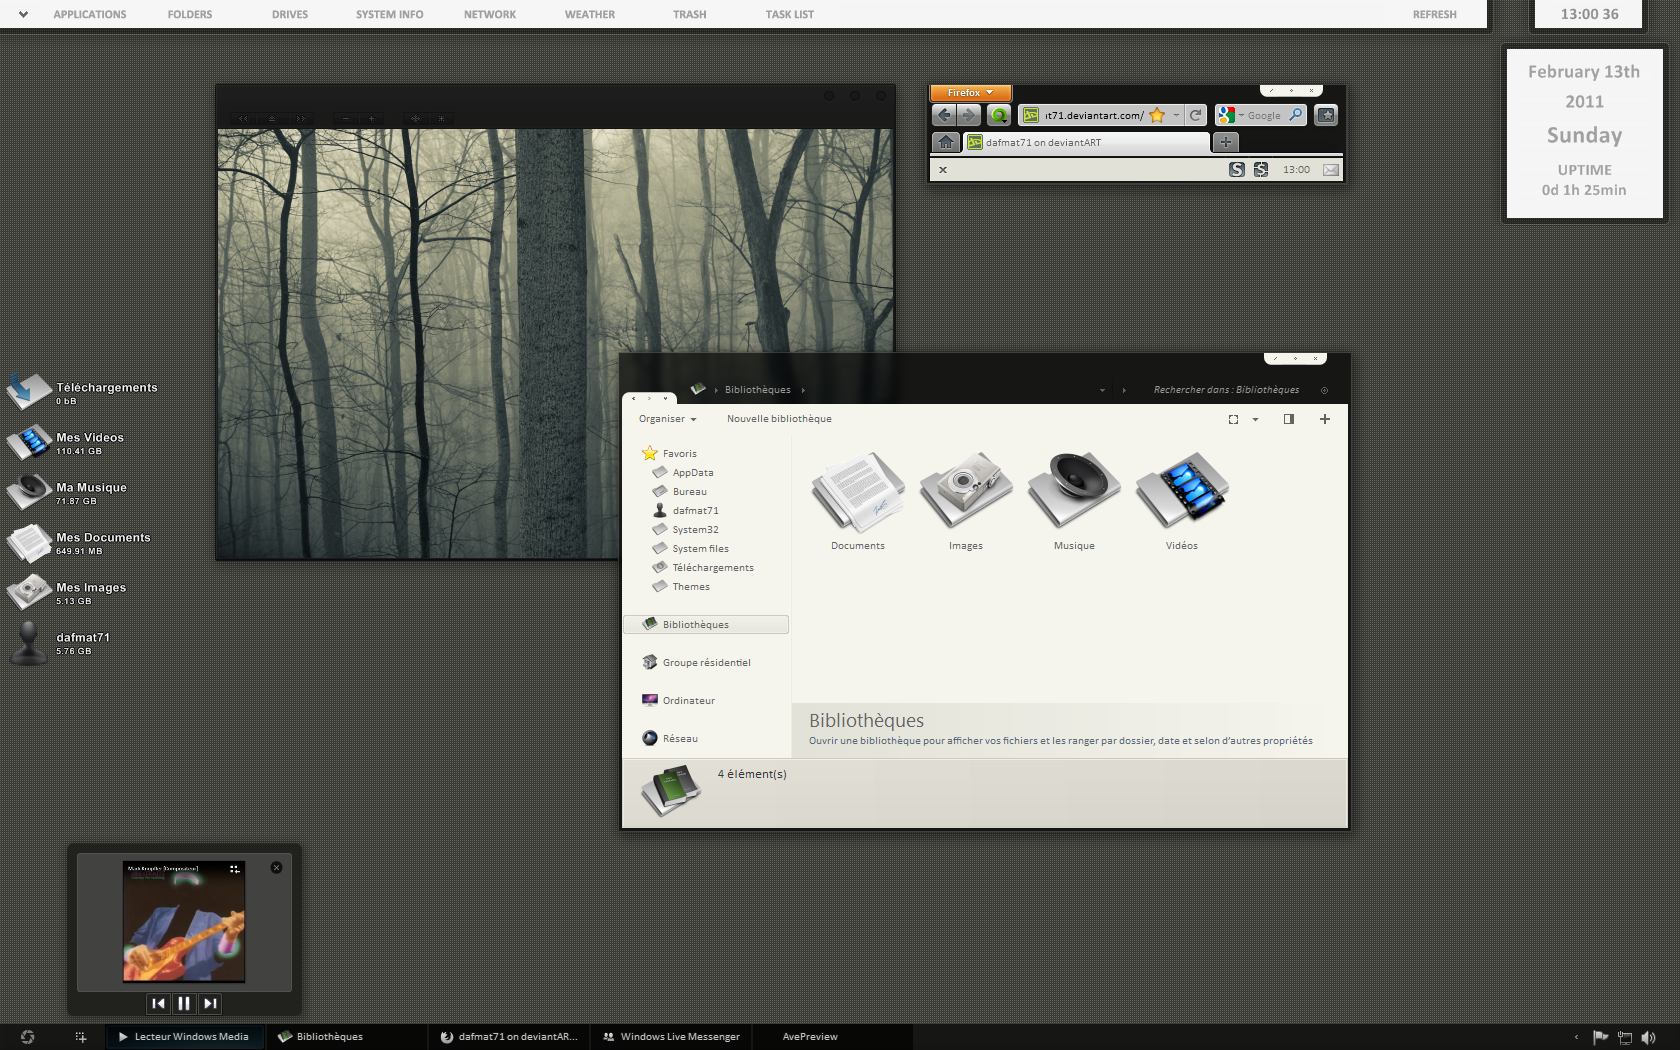The image size is (1680, 1050).
Task: Click the plus help icon in Explorer toolbar
Action: 1325,419
